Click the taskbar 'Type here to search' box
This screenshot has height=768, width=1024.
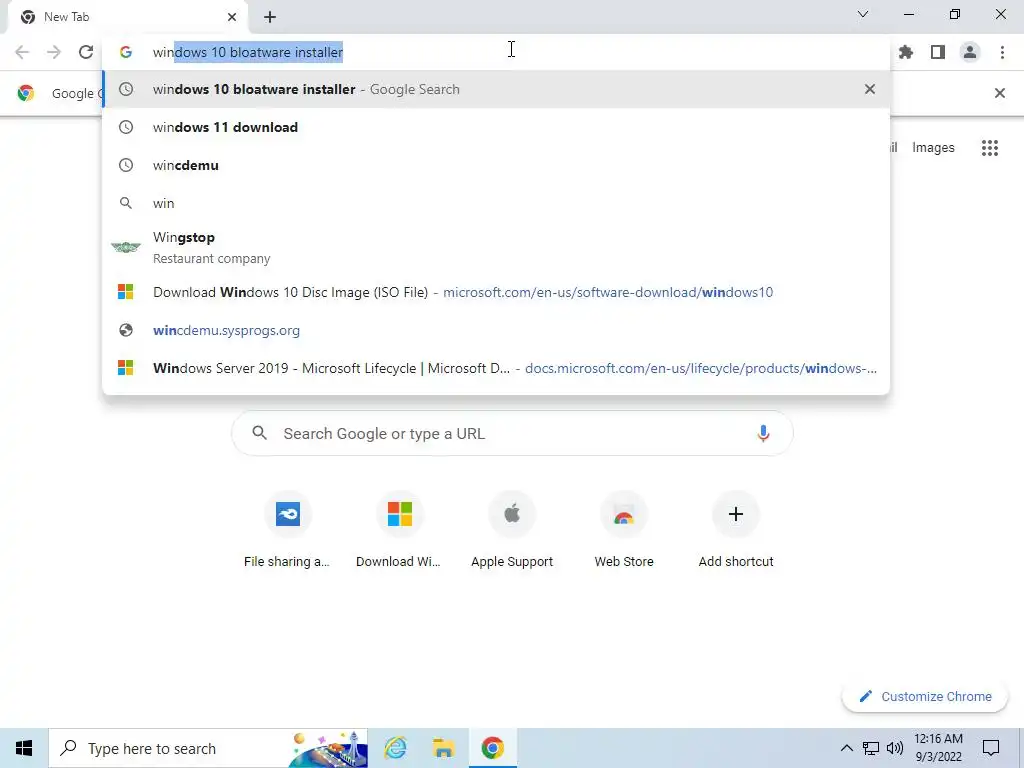click(208, 748)
